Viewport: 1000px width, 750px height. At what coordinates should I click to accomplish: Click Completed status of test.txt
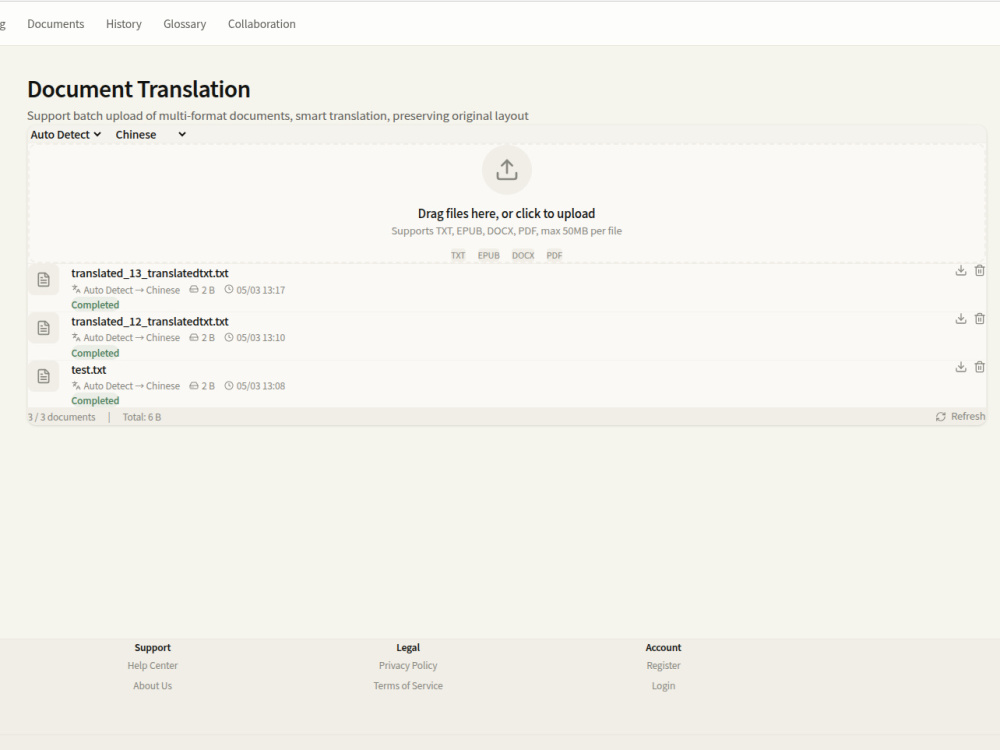[x=95, y=401]
